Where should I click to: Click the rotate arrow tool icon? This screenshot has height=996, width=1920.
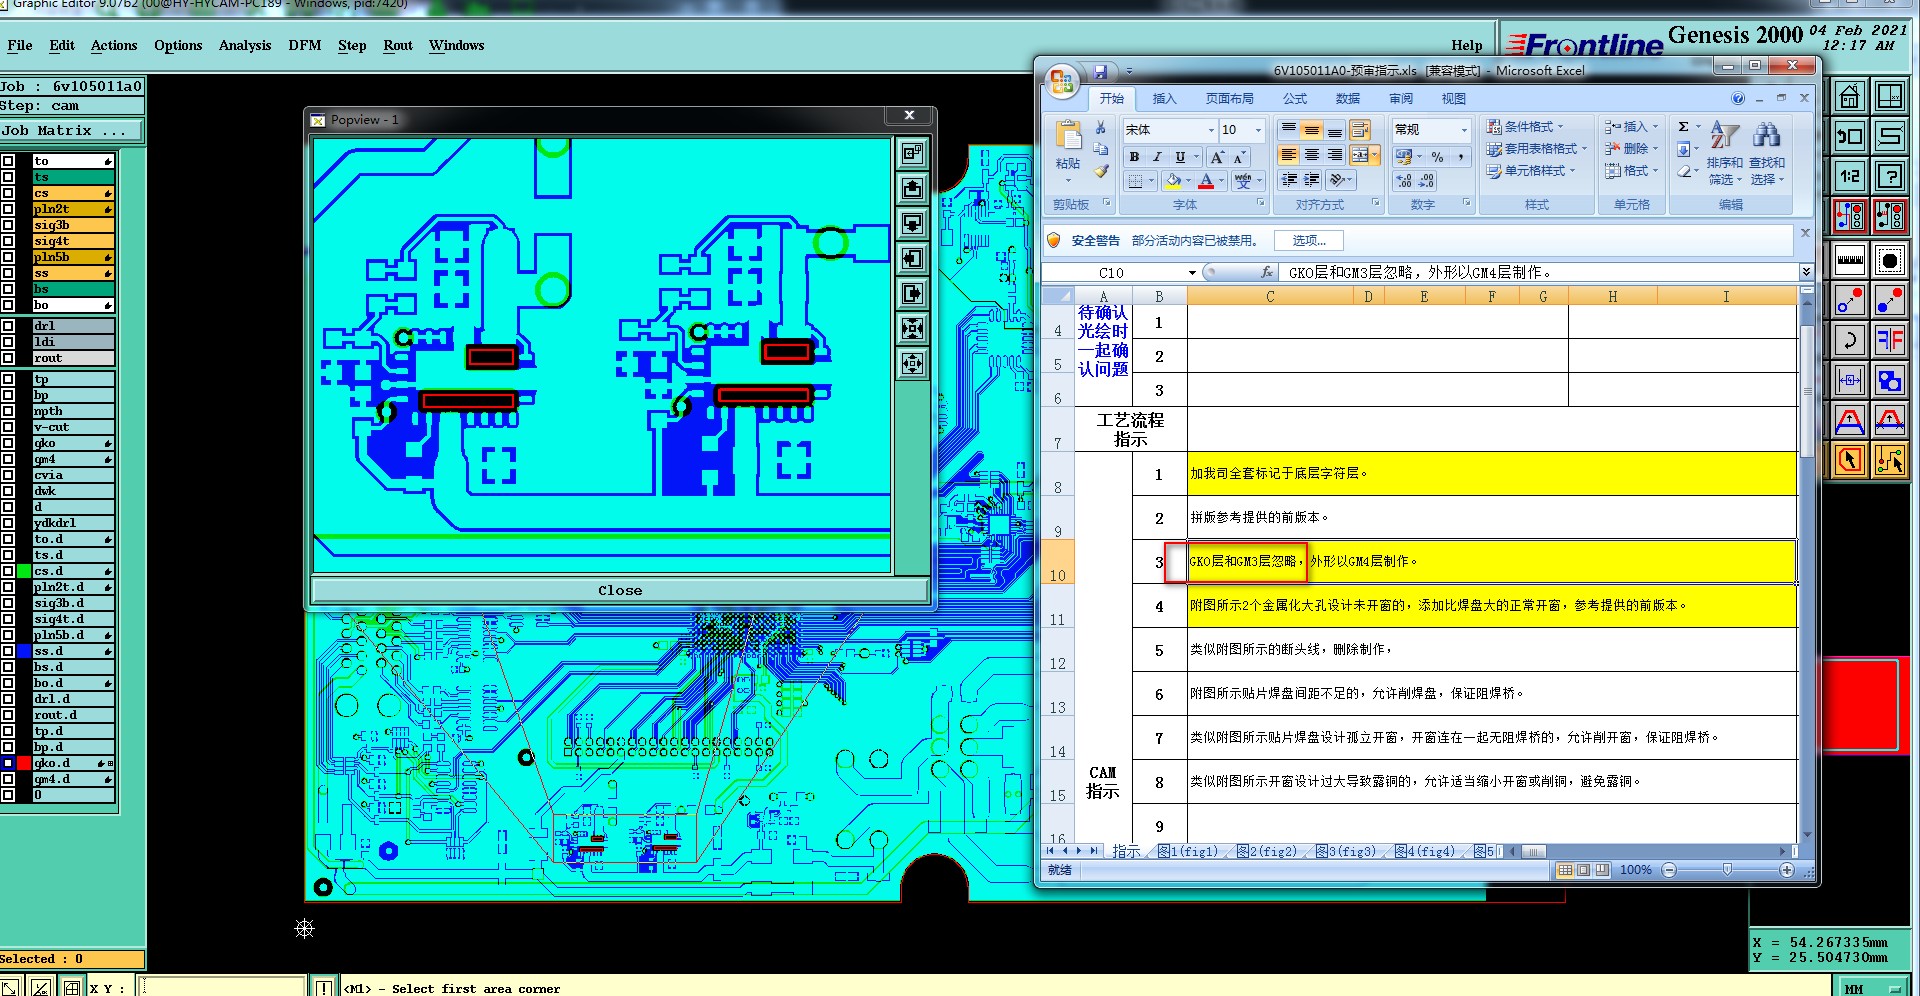pyautogui.click(x=1849, y=339)
